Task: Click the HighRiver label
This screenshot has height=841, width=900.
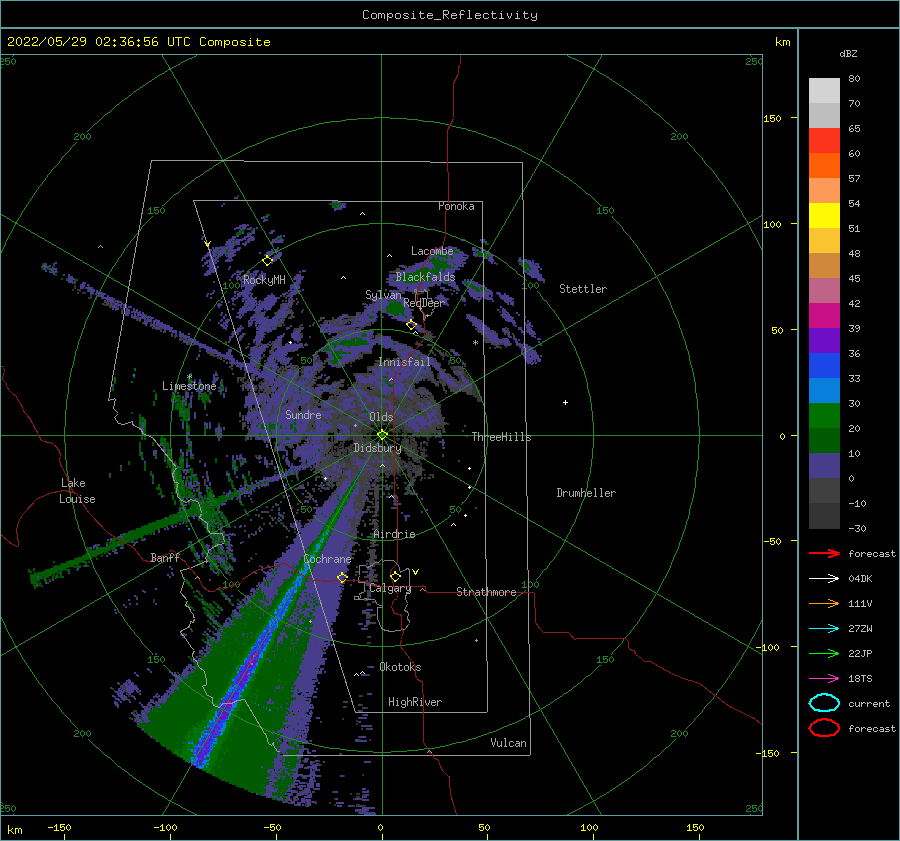Action: point(415,702)
